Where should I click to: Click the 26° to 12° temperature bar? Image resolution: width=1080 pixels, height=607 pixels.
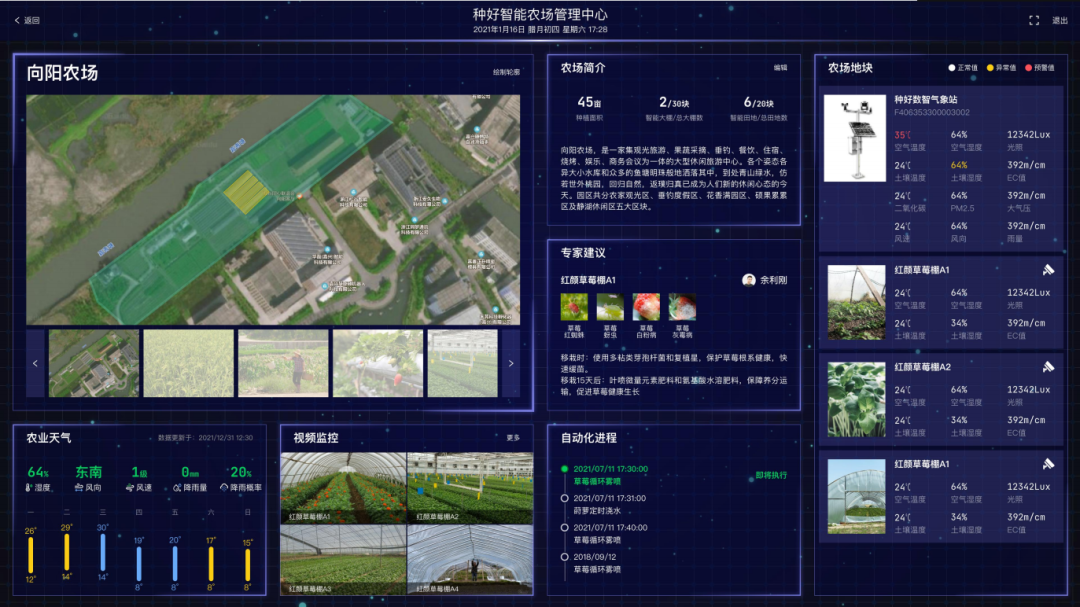(30, 555)
